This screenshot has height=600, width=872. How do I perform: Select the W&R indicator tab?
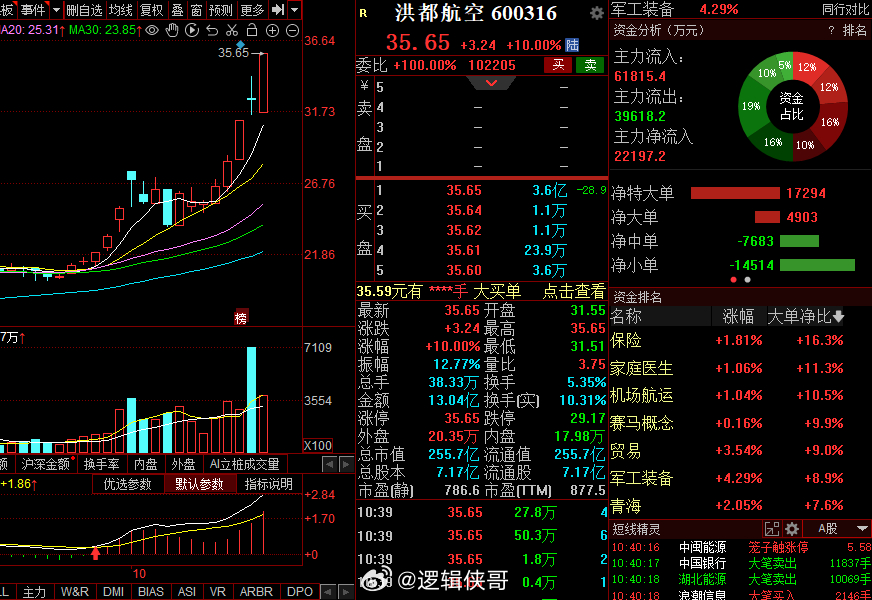[x=75, y=592]
